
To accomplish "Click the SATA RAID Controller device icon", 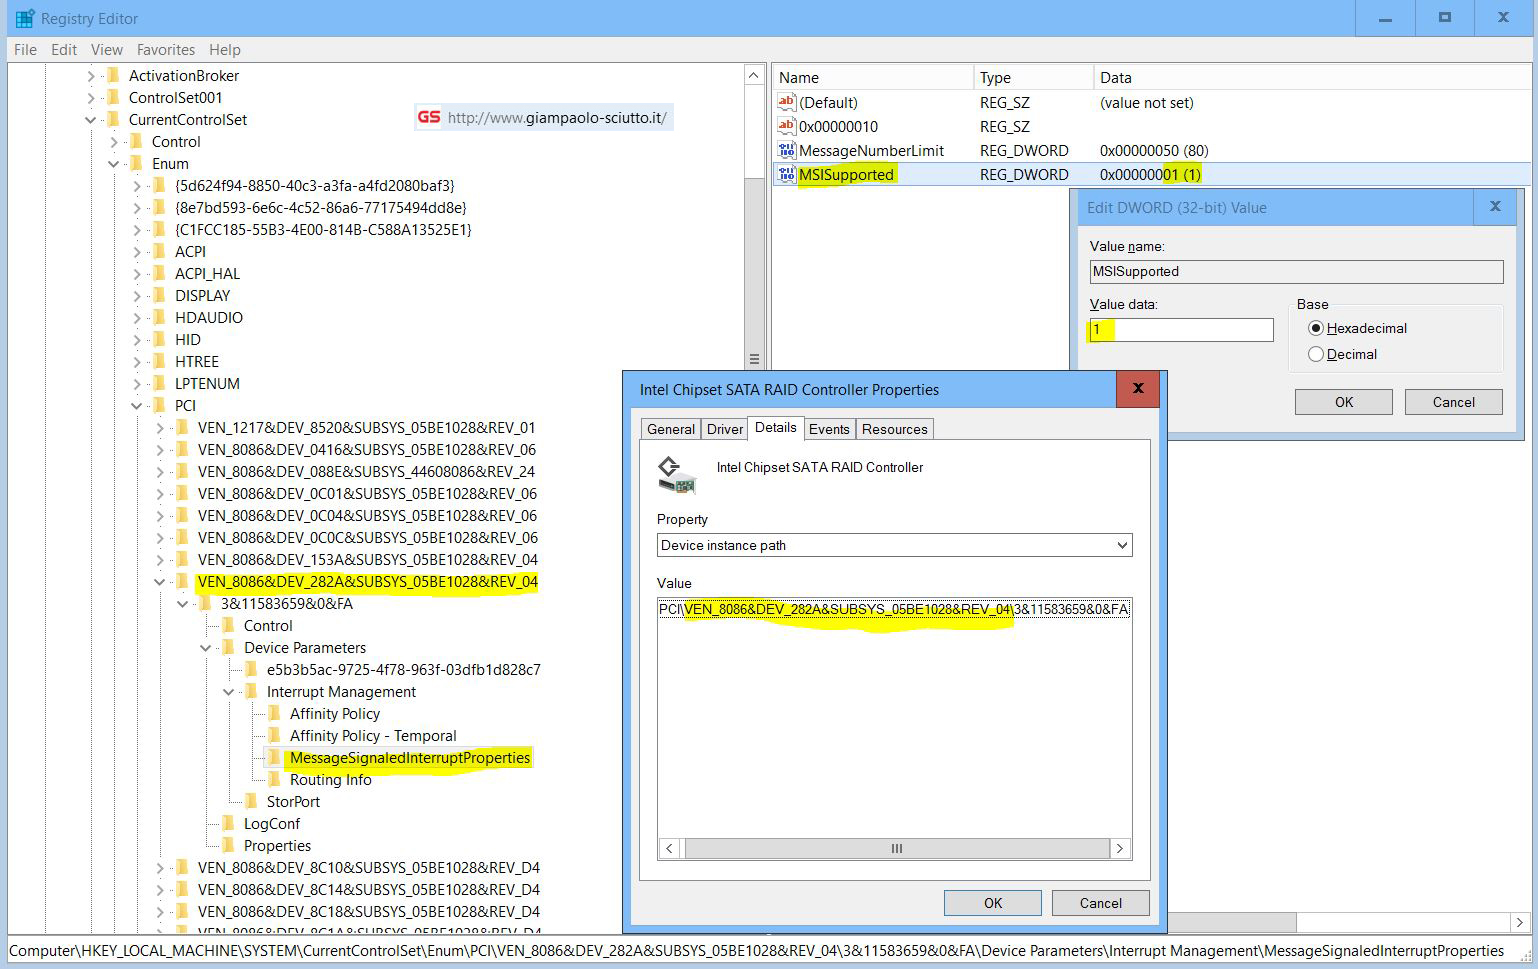I will (676, 474).
